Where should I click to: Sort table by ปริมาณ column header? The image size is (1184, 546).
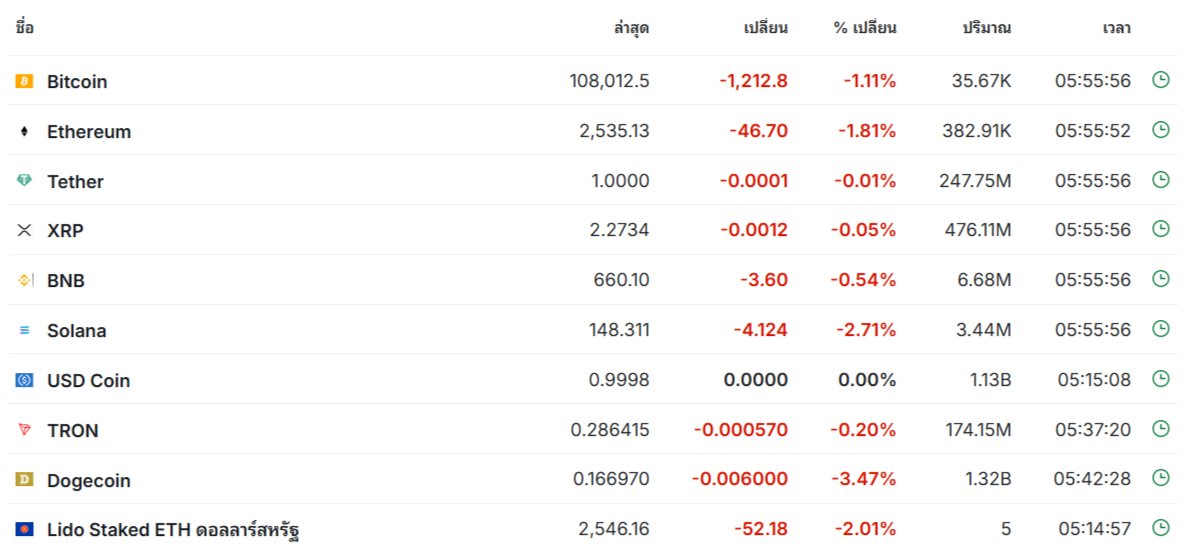coord(986,29)
